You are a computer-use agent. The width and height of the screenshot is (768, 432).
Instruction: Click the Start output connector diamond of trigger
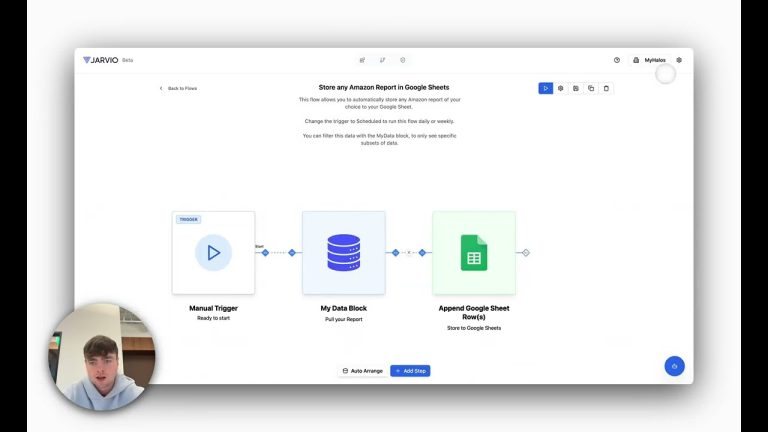[x=265, y=253]
